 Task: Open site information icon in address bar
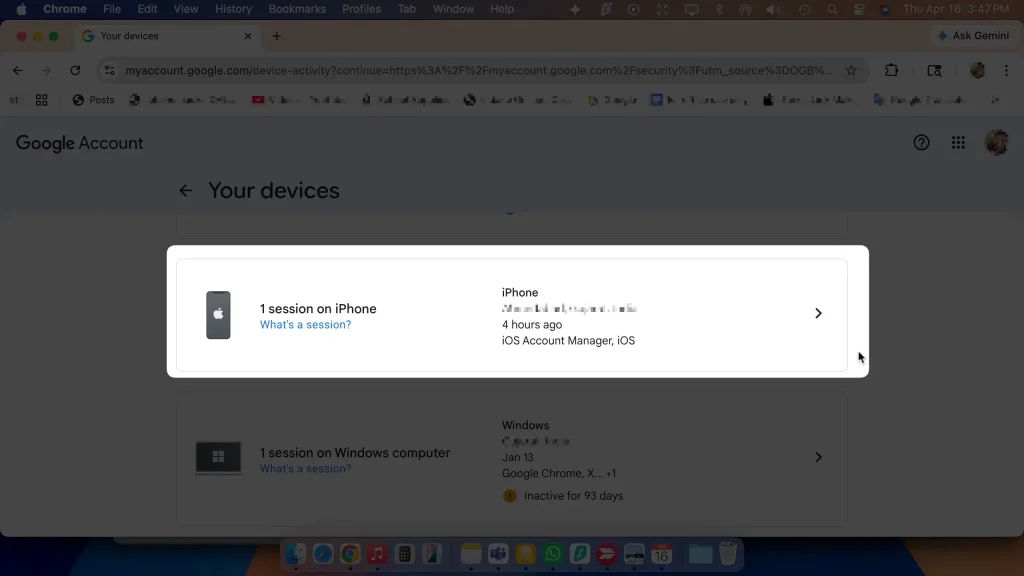110,71
